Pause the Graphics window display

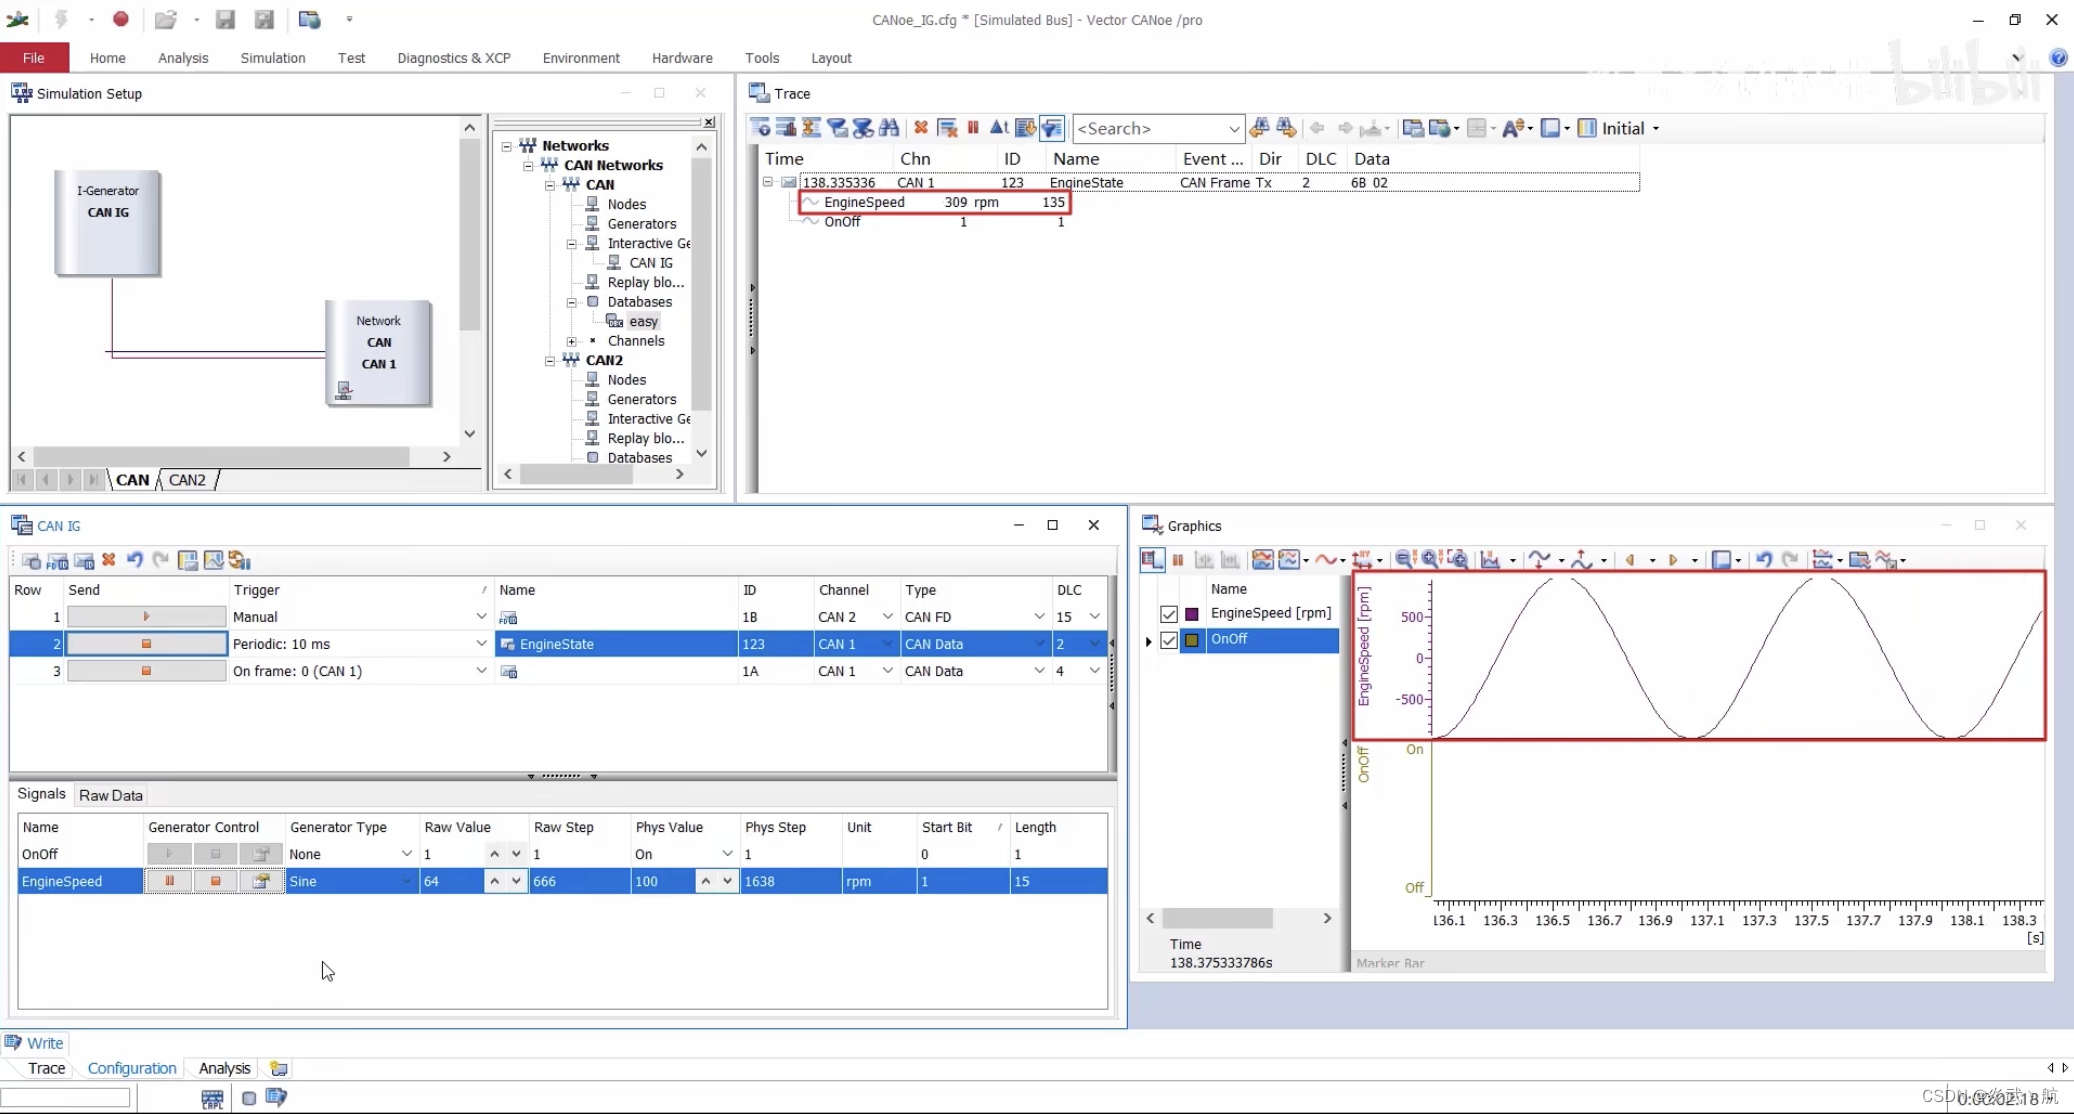coord(1178,560)
